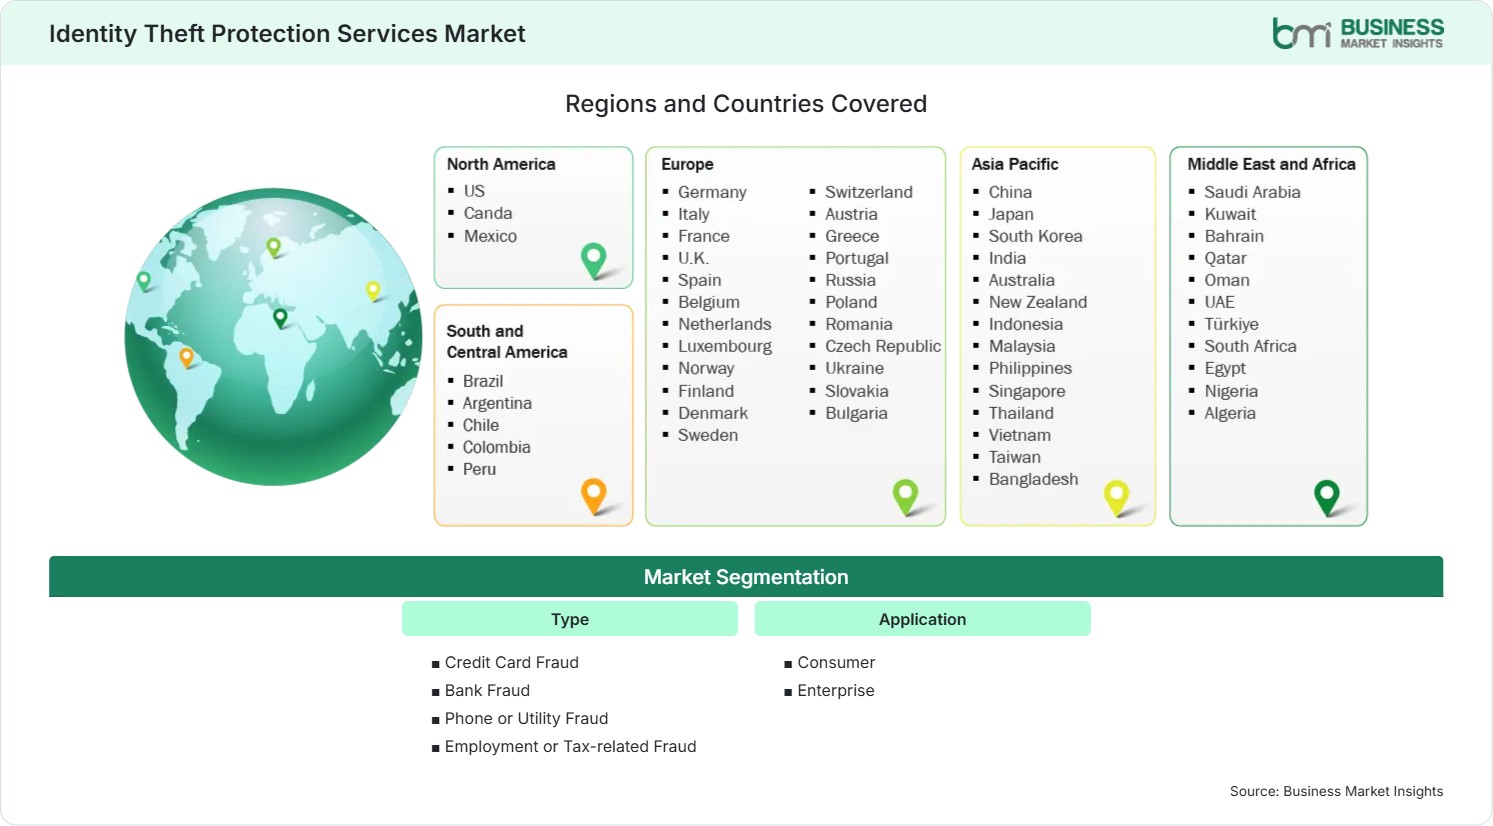This screenshot has width=1493, height=826.
Task: Click the globe illustration
Action: click(273, 337)
